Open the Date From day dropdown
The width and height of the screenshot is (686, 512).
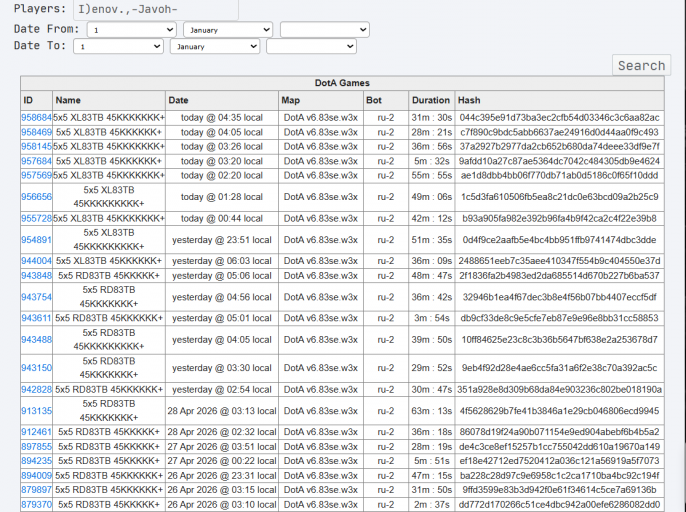click(132, 30)
